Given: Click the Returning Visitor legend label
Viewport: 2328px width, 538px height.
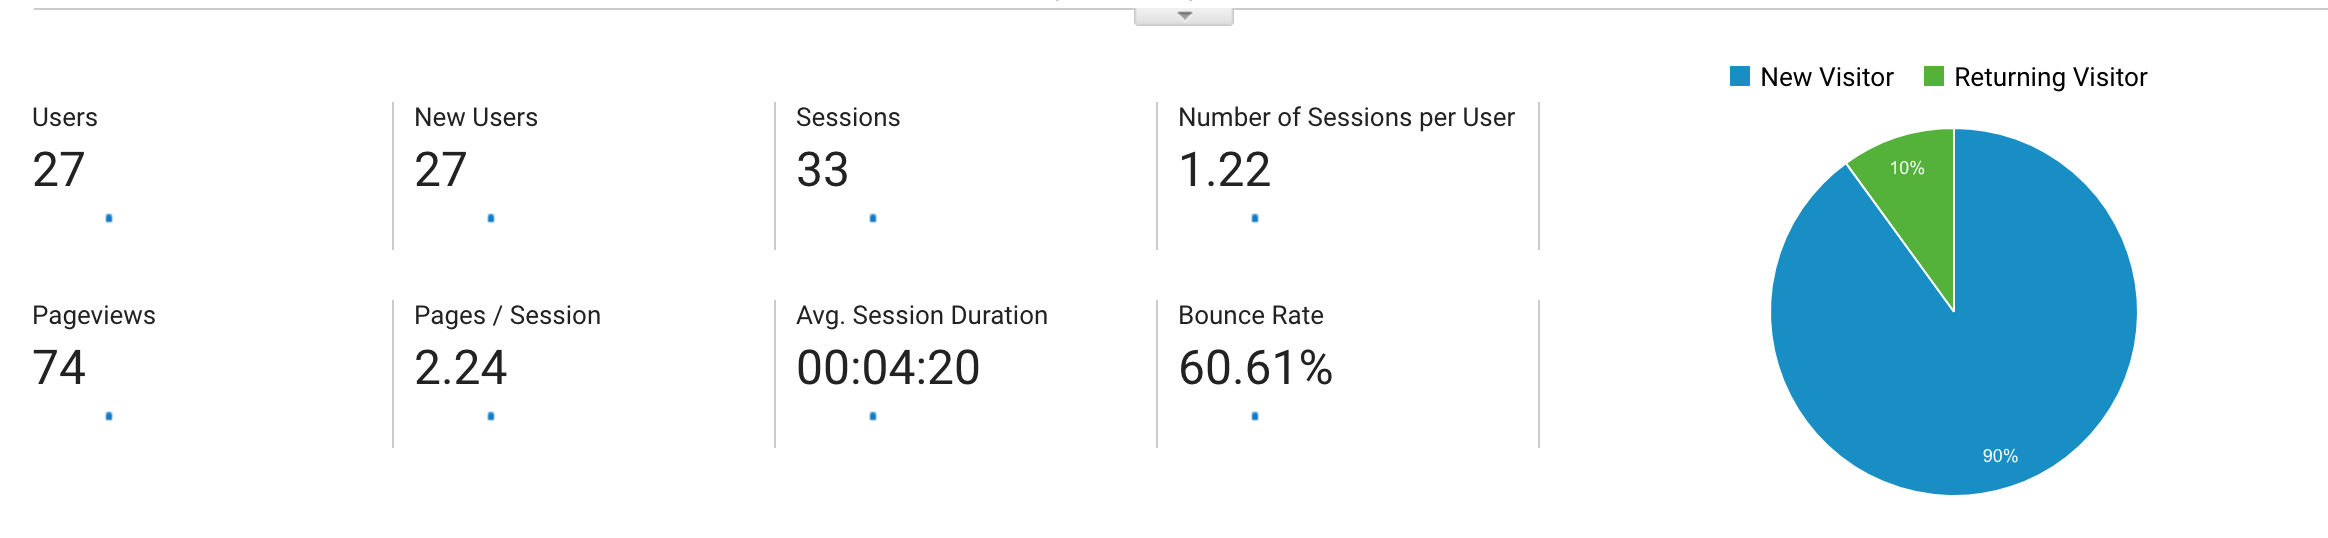Looking at the screenshot, I should (2050, 77).
